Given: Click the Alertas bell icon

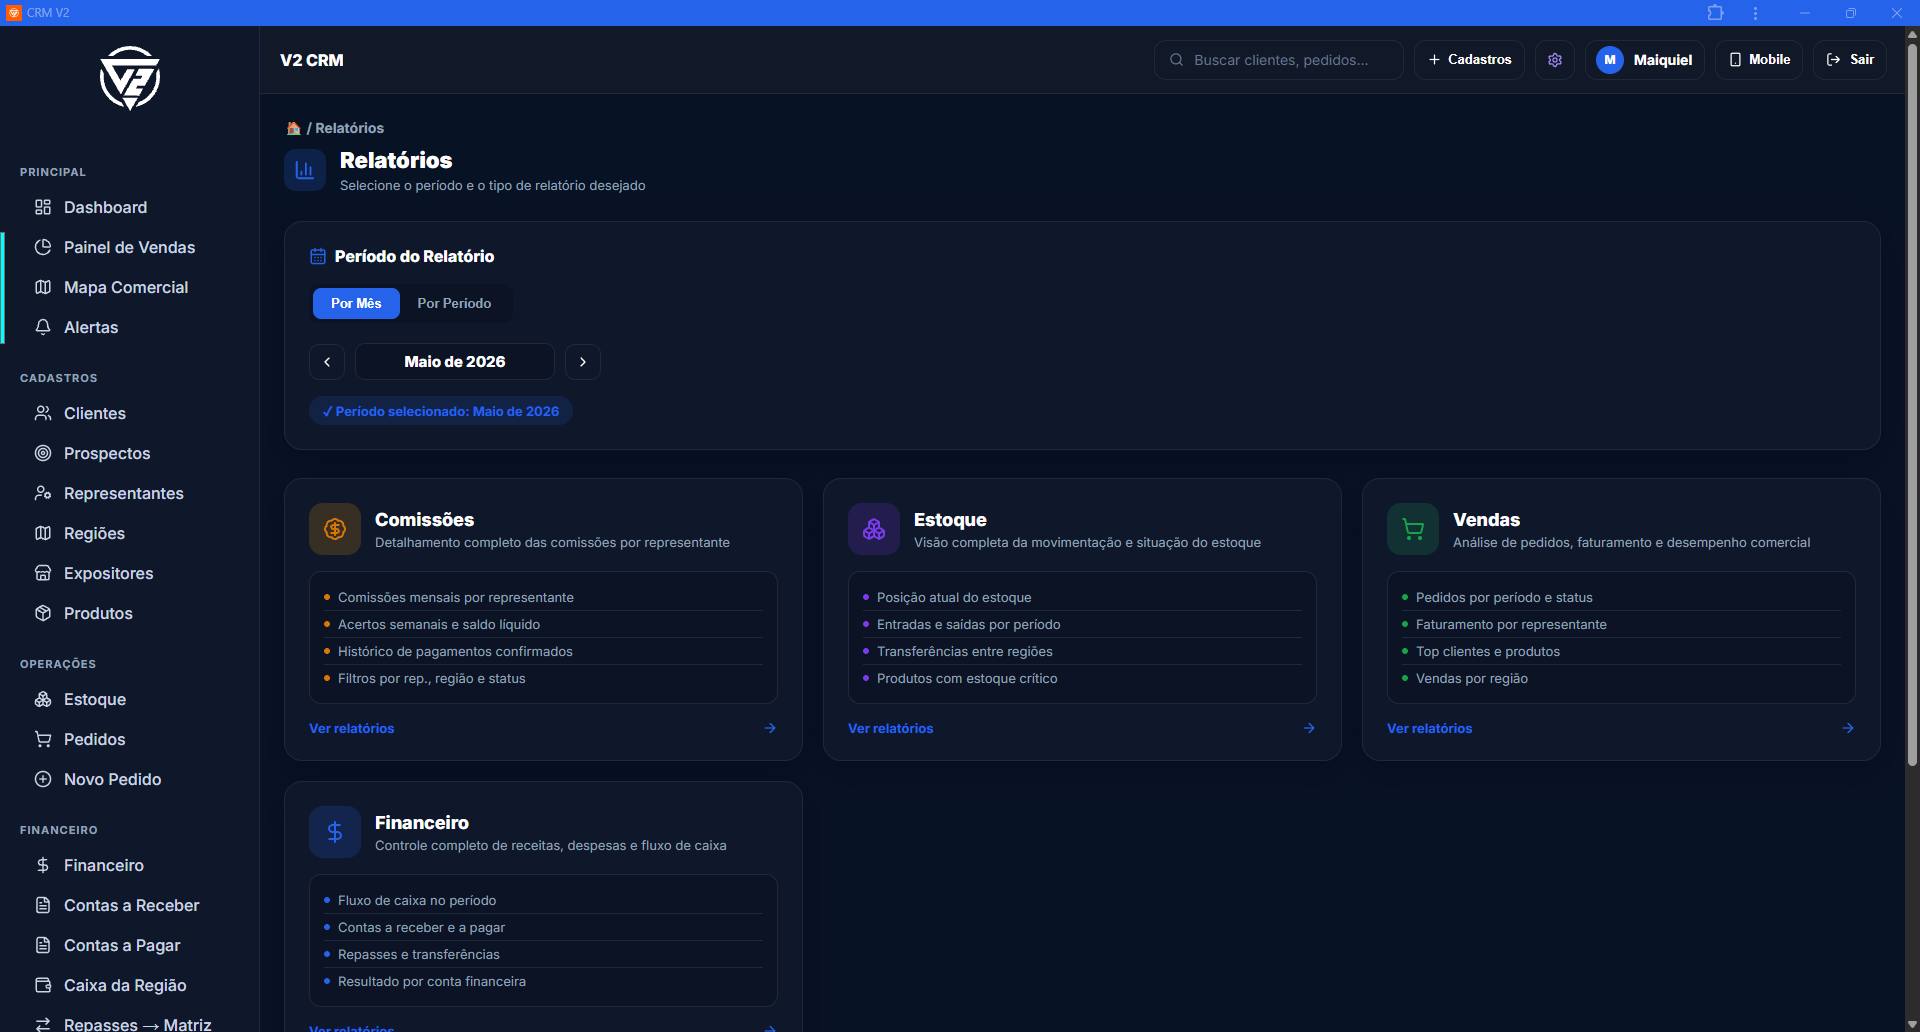Looking at the screenshot, I should tap(43, 327).
